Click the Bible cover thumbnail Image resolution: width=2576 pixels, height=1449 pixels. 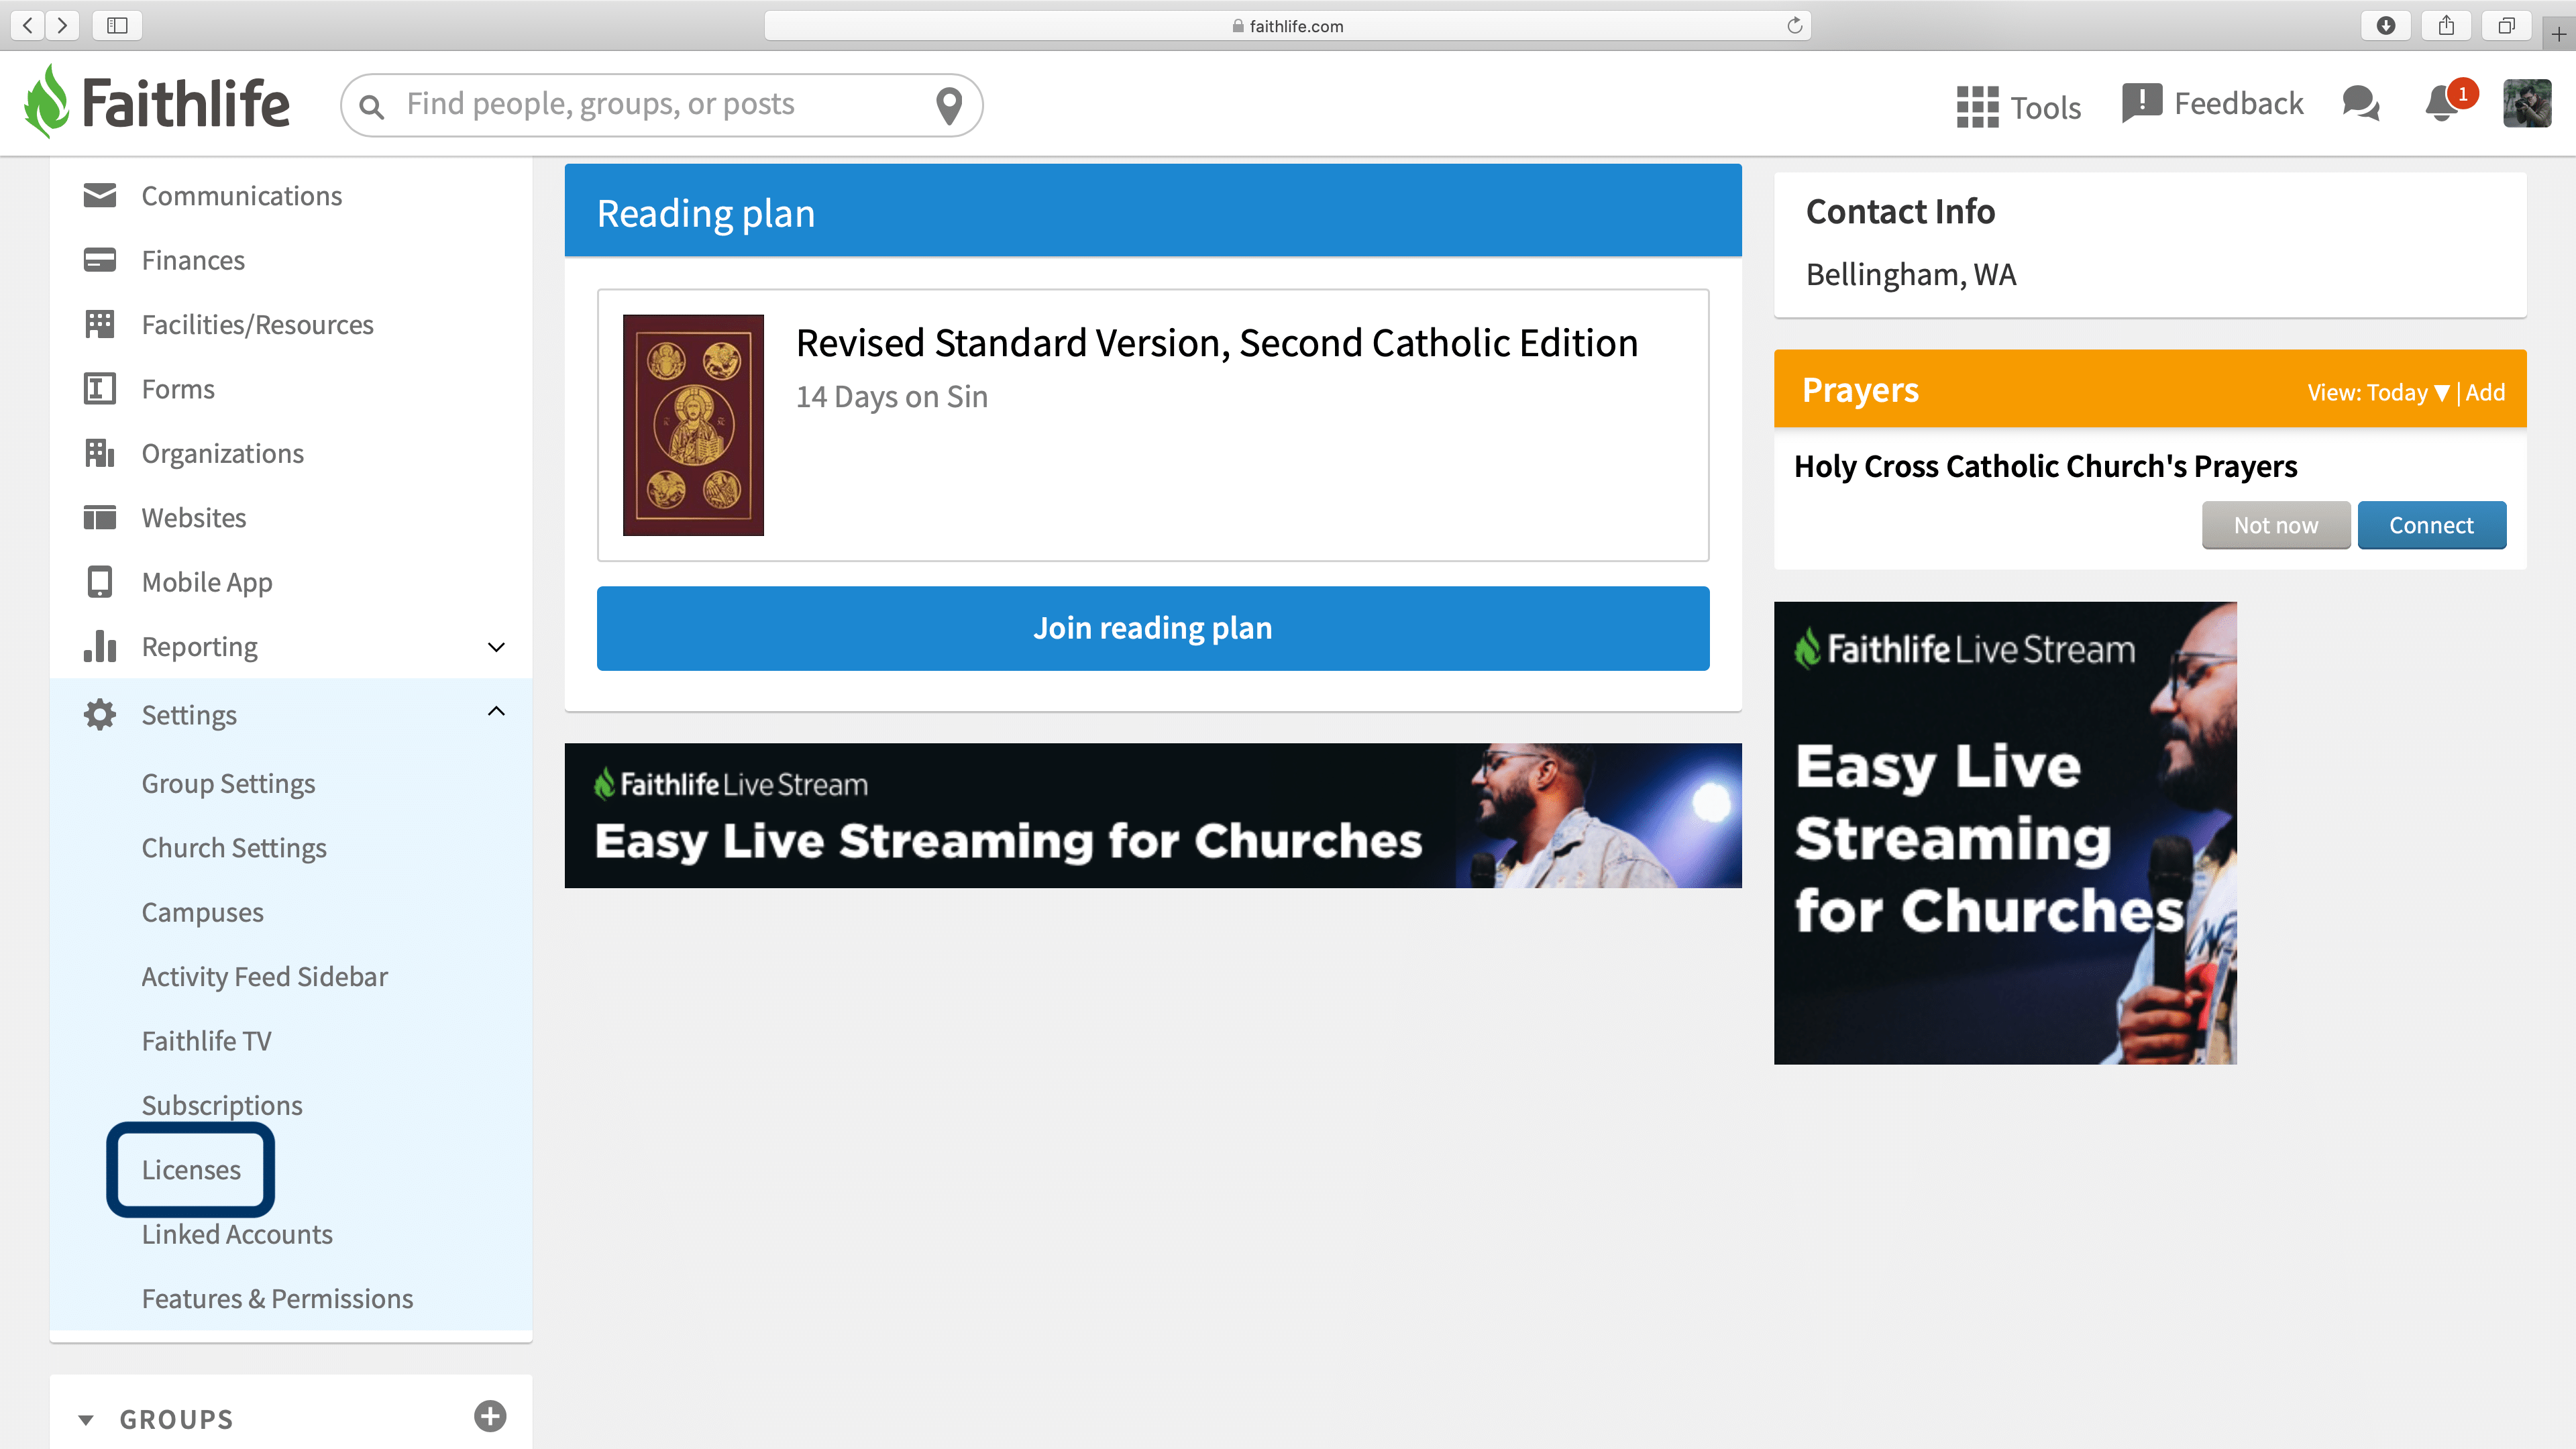coord(693,425)
